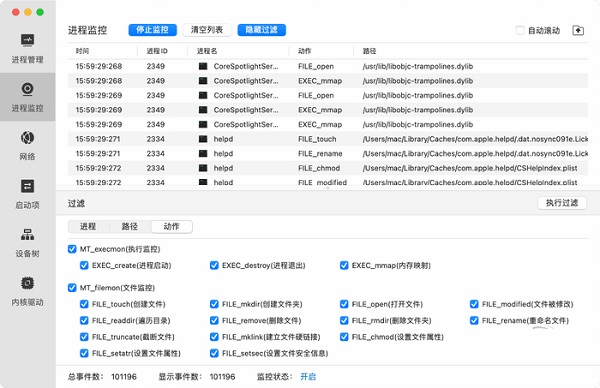Switch to the 进程 filter tab
Viewport: 600px width, 388px height.
click(88, 227)
